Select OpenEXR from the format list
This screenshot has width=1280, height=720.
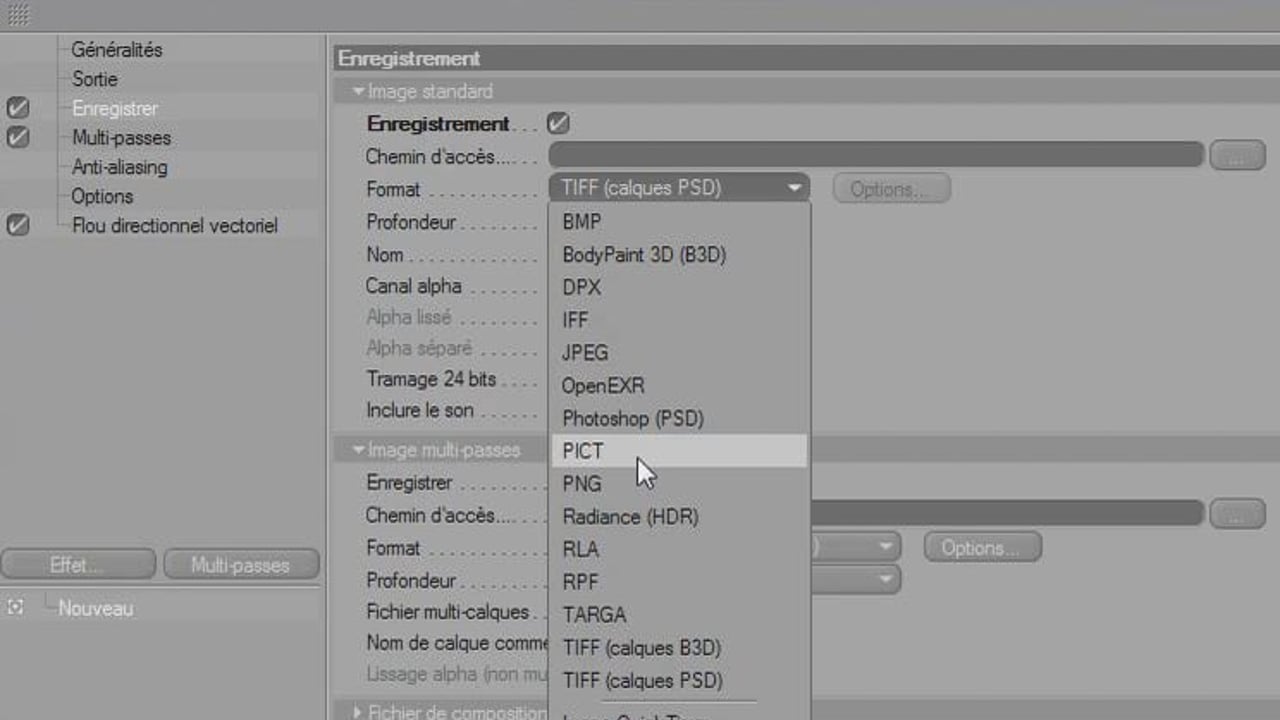tap(603, 386)
